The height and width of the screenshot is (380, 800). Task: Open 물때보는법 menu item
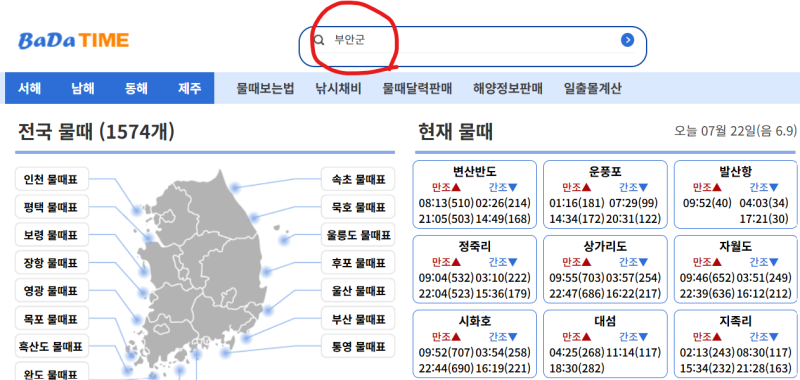click(x=265, y=88)
